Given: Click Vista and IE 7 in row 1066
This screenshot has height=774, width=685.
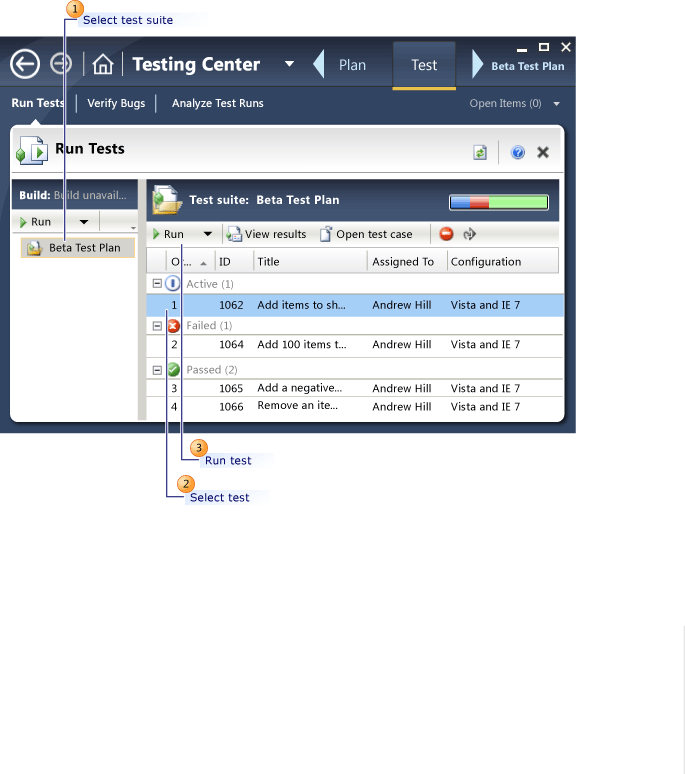Looking at the screenshot, I should click(x=485, y=407).
